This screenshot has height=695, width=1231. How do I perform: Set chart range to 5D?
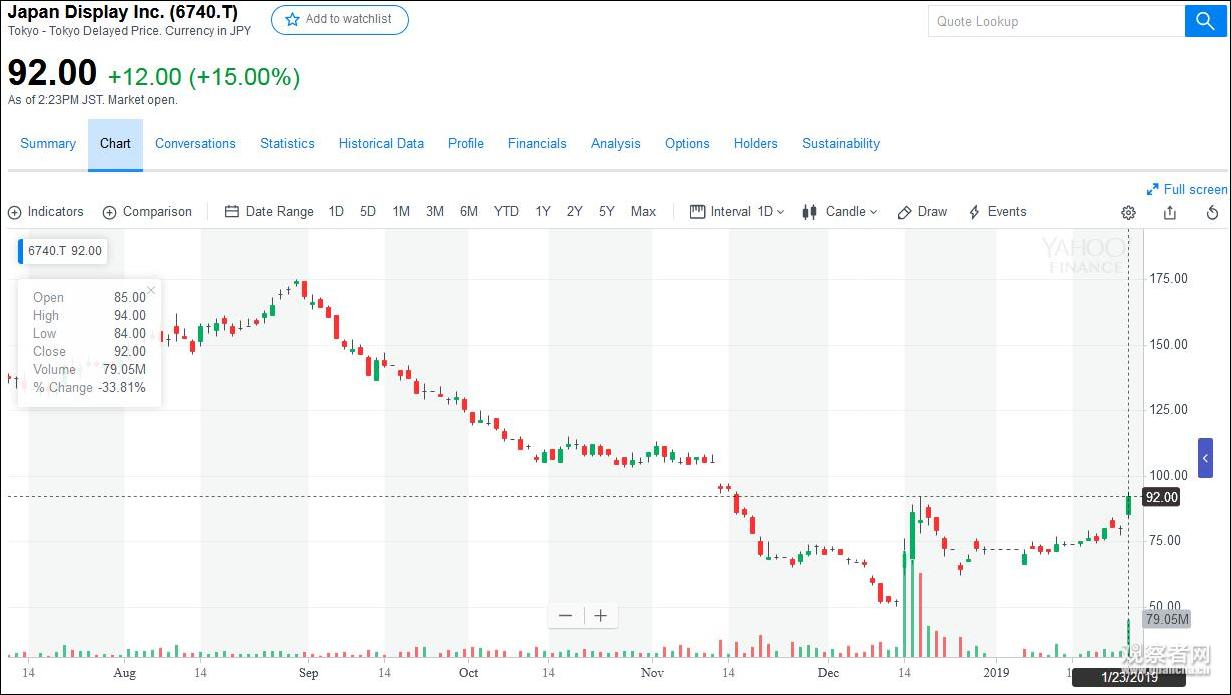[368, 212]
